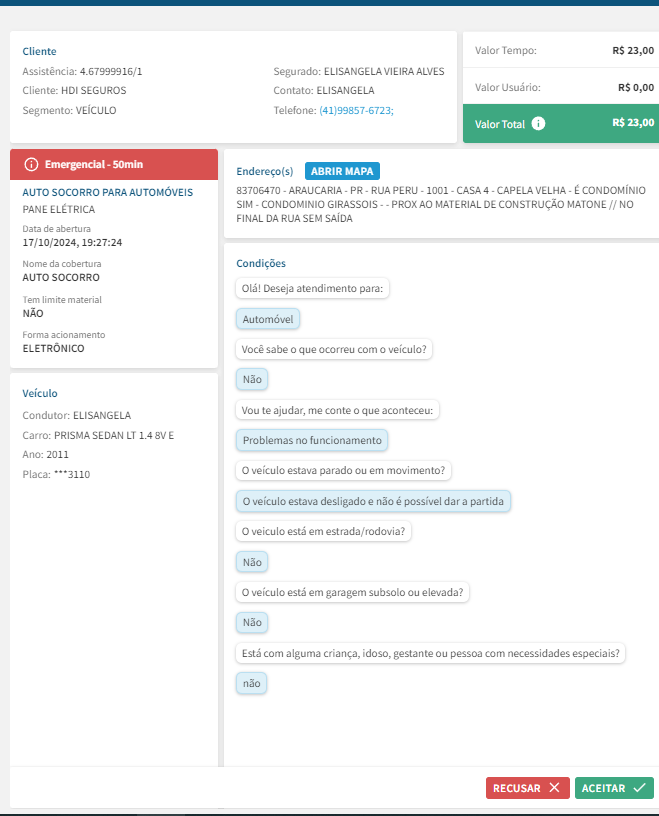
Task: Click the 'O veículo estava desligado' answer chip
Action: click(374, 501)
